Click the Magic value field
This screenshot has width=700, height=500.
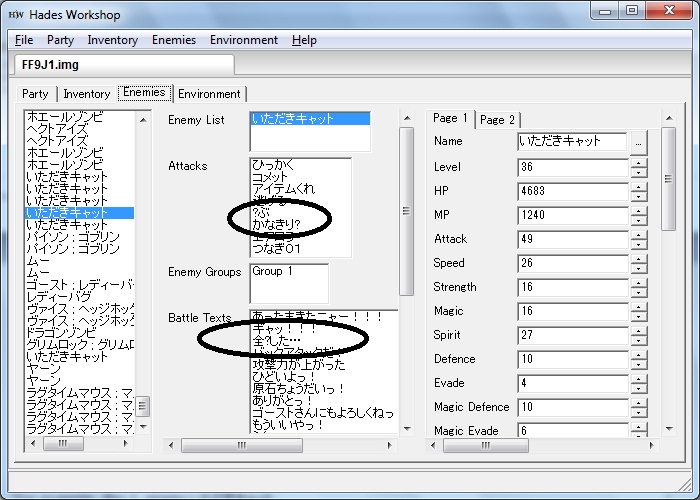(573, 311)
